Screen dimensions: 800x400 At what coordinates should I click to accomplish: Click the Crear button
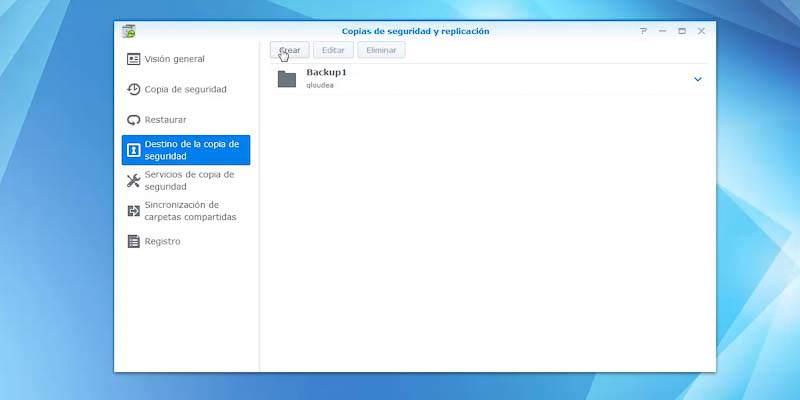pos(289,50)
